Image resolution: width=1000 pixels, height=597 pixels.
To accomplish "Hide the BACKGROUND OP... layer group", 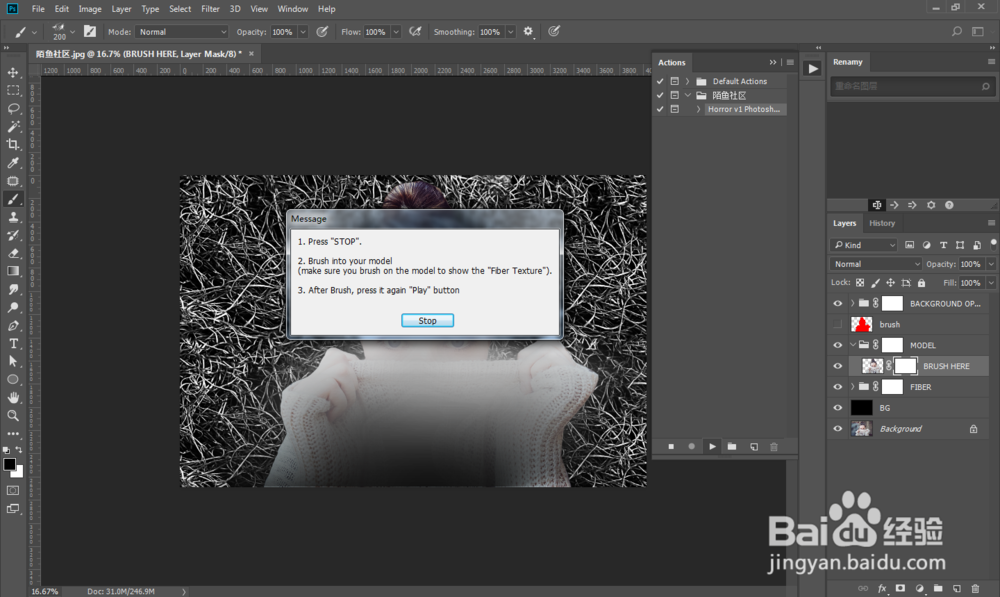I will (838, 304).
